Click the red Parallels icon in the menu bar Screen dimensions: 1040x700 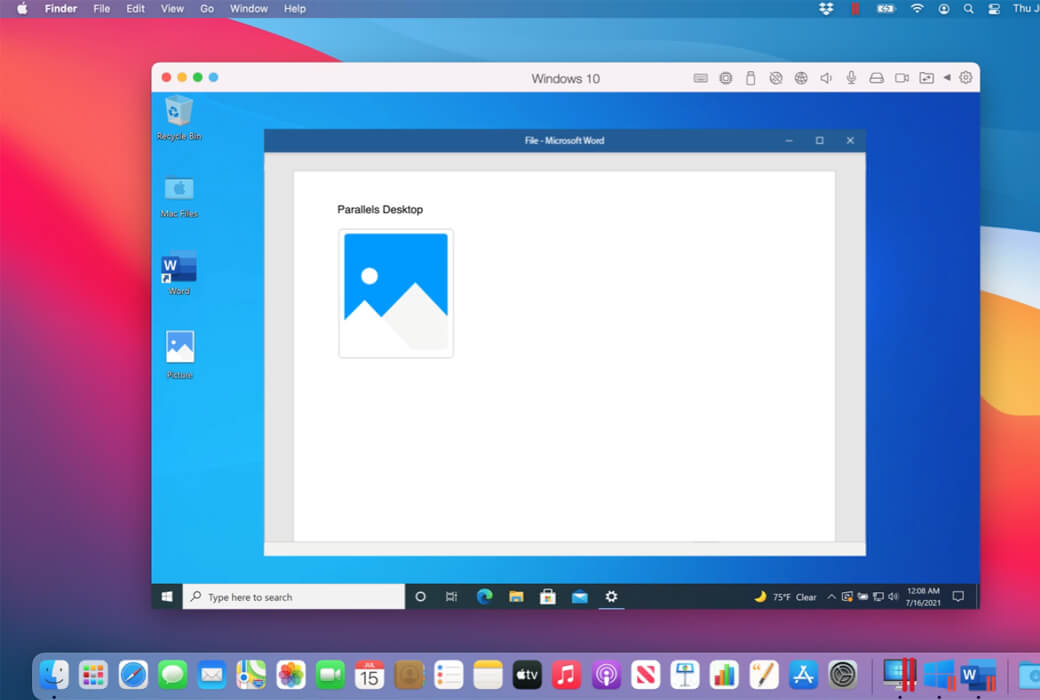pos(856,9)
